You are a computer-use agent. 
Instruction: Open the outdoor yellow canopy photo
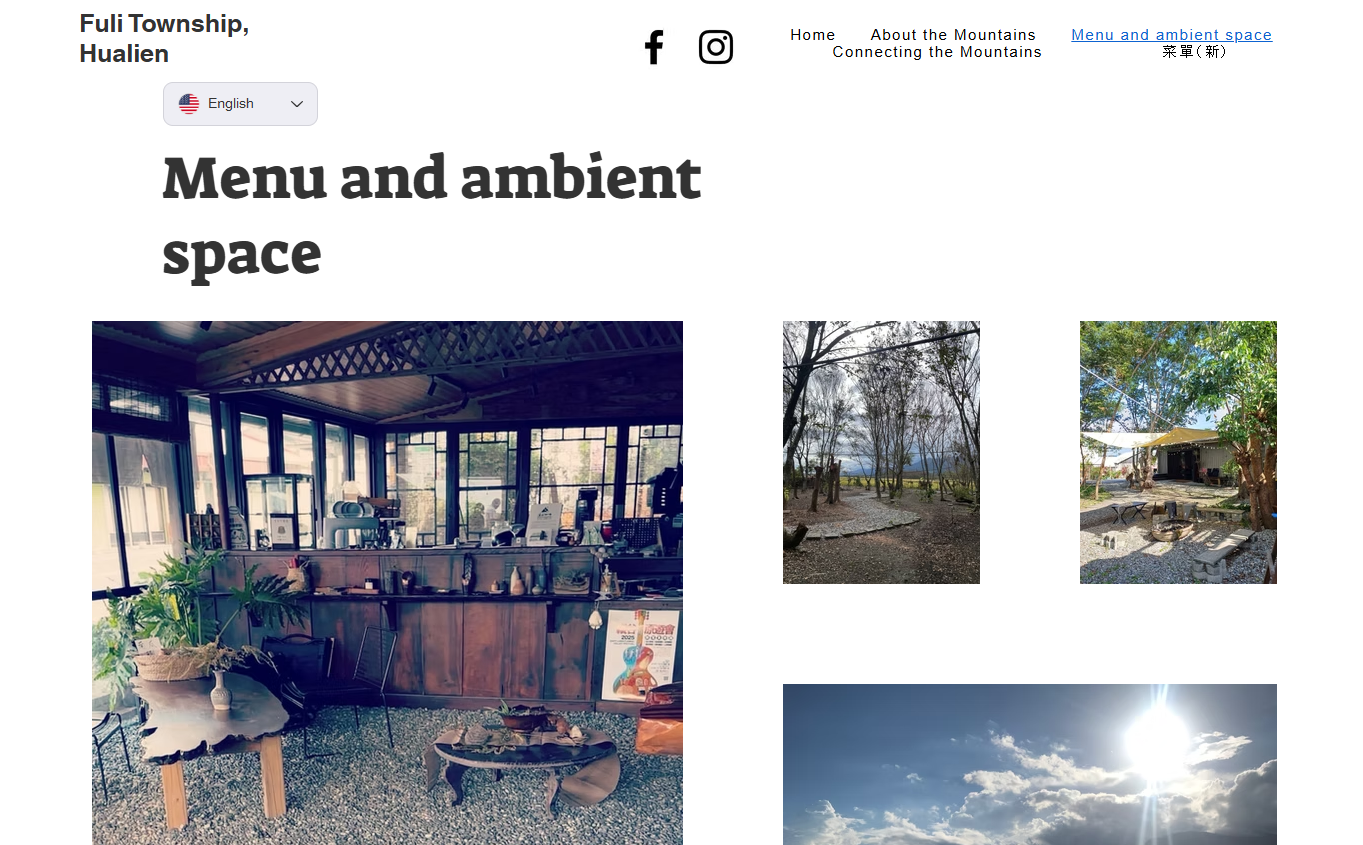1178,452
